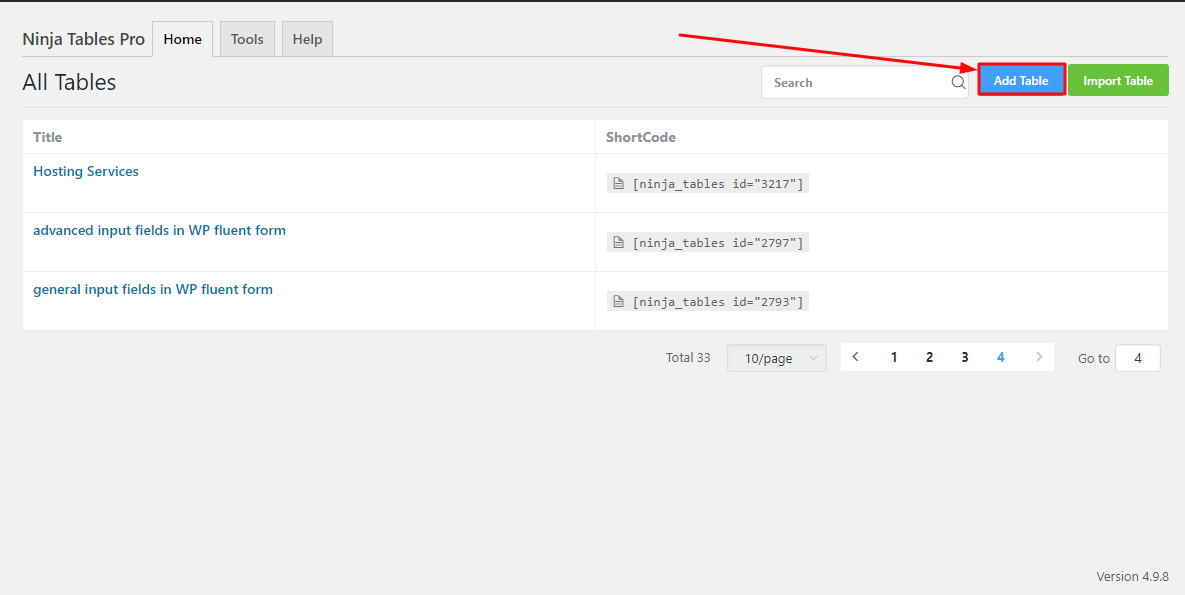
Task: Open the Hosting Services table
Action: [x=86, y=172]
